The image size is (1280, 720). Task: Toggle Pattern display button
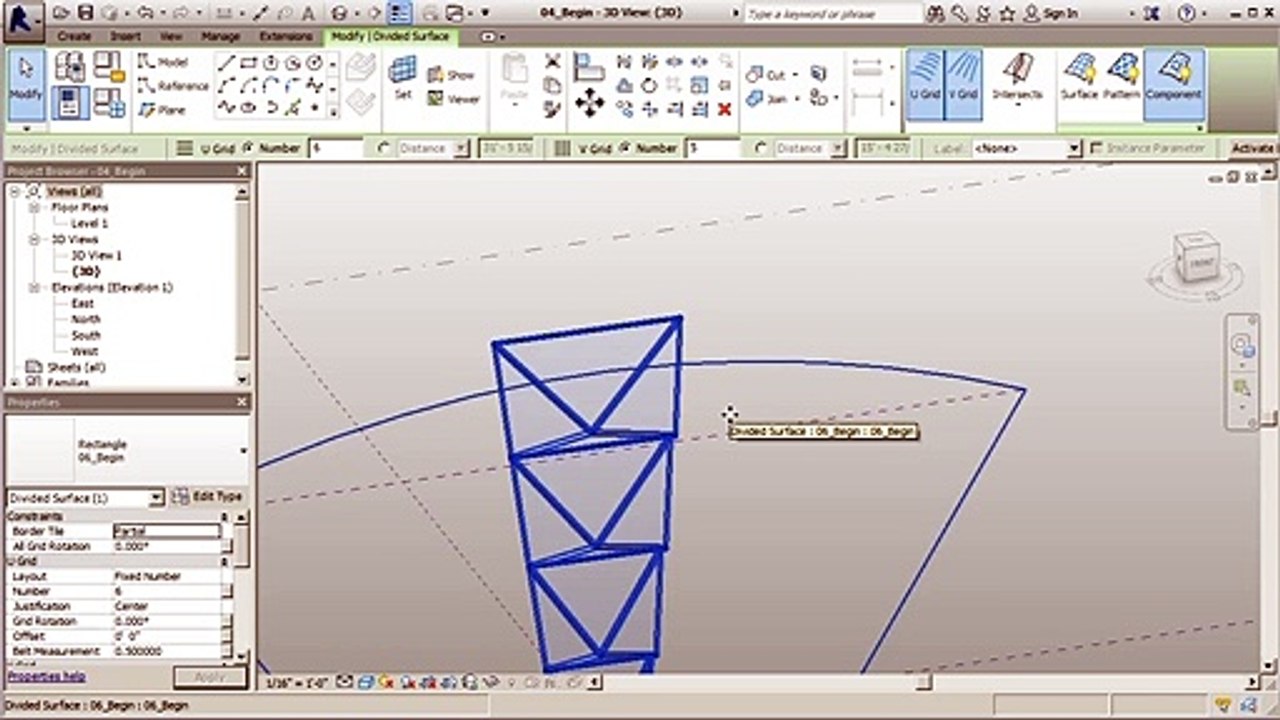pyautogui.click(x=1123, y=78)
